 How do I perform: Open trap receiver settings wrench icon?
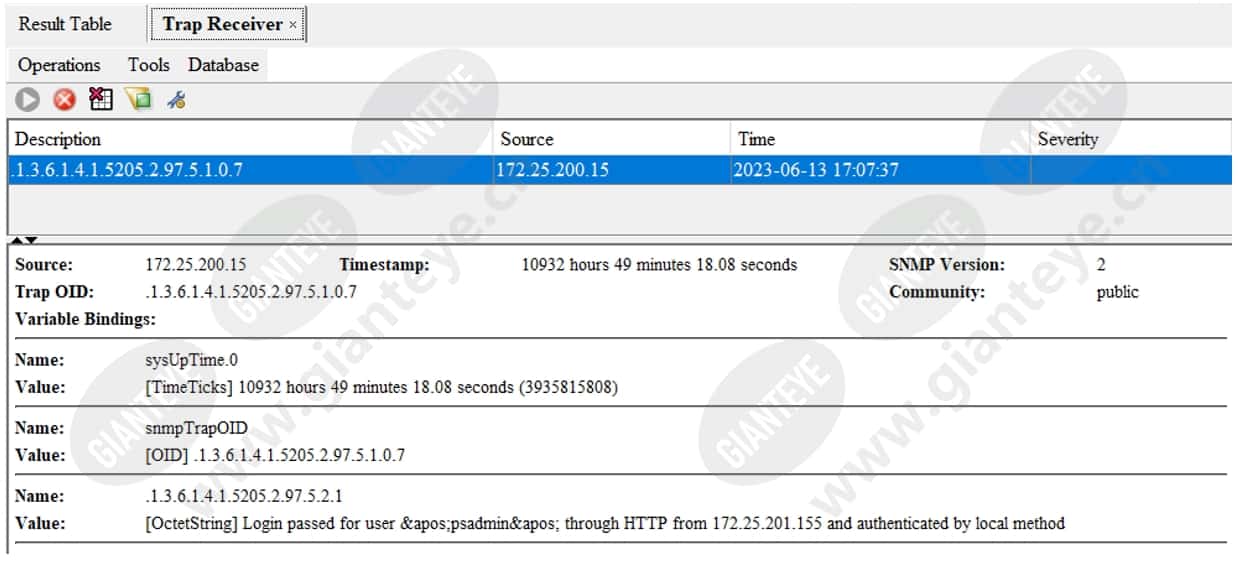pyautogui.click(x=176, y=99)
